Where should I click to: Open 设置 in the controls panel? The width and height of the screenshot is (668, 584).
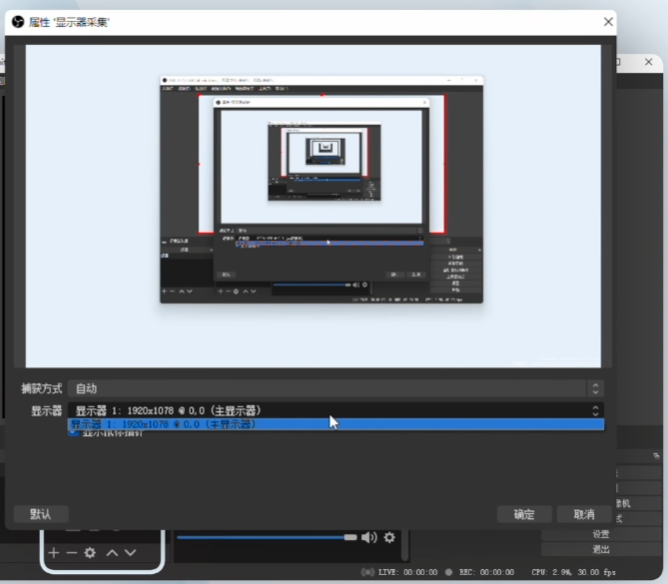(601, 534)
